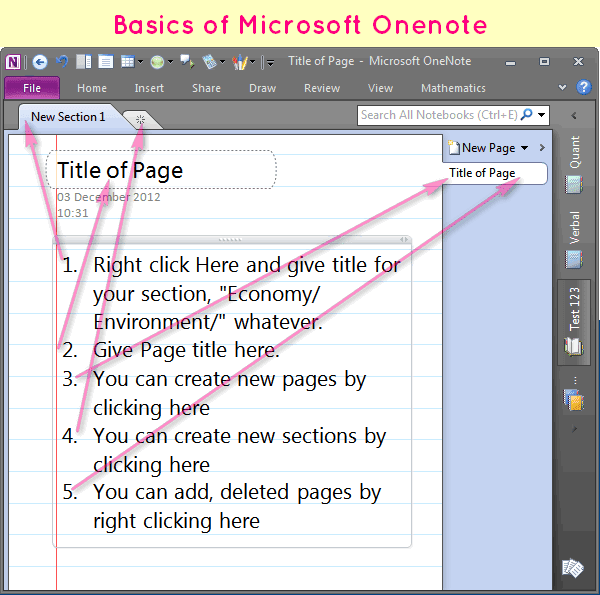Open the Share ribbon tab
The image size is (600, 595).
point(206,88)
